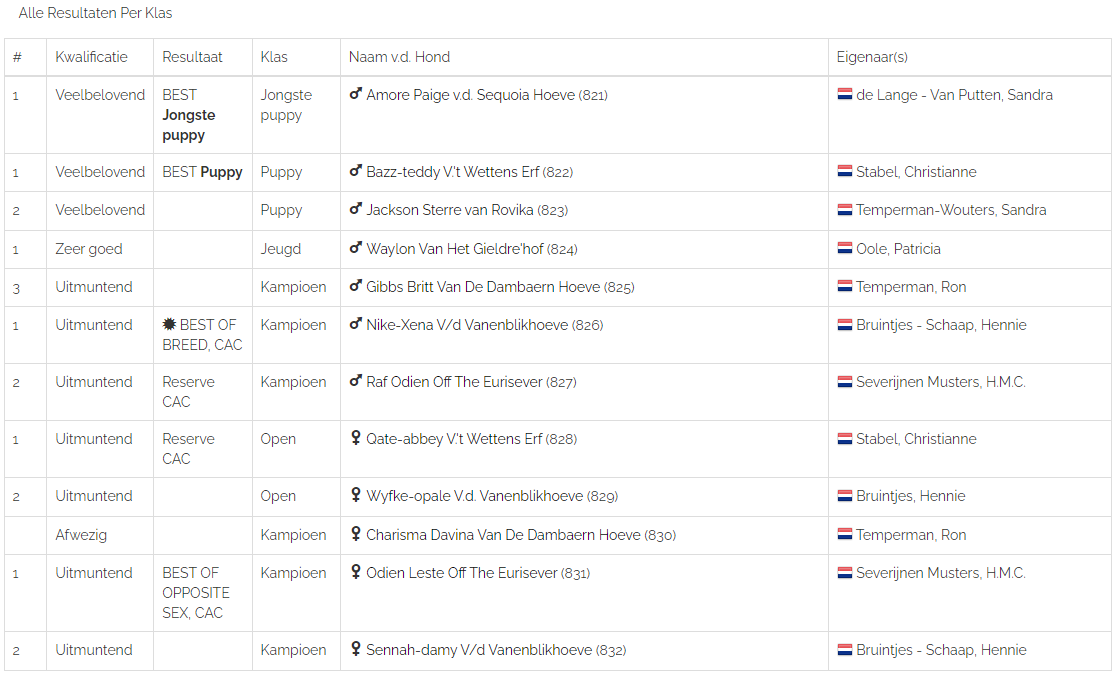Image resolution: width=1114 pixels, height=673 pixels.
Task: Click the female symbol beside Charisma Davina
Action: pyautogui.click(x=355, y=535)
